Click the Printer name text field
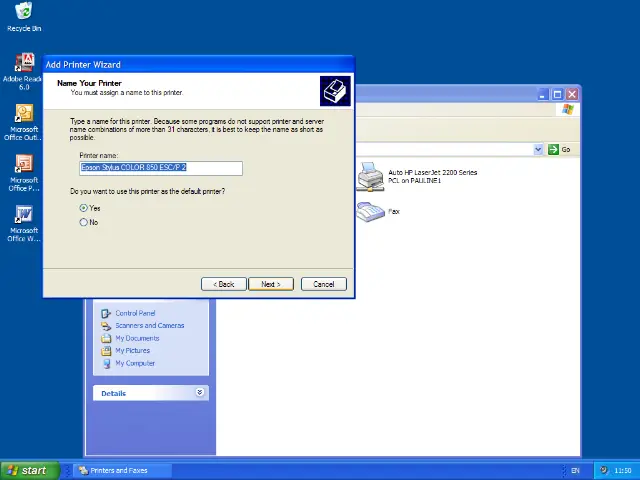640x480 pixels. (x=161, y=168)
